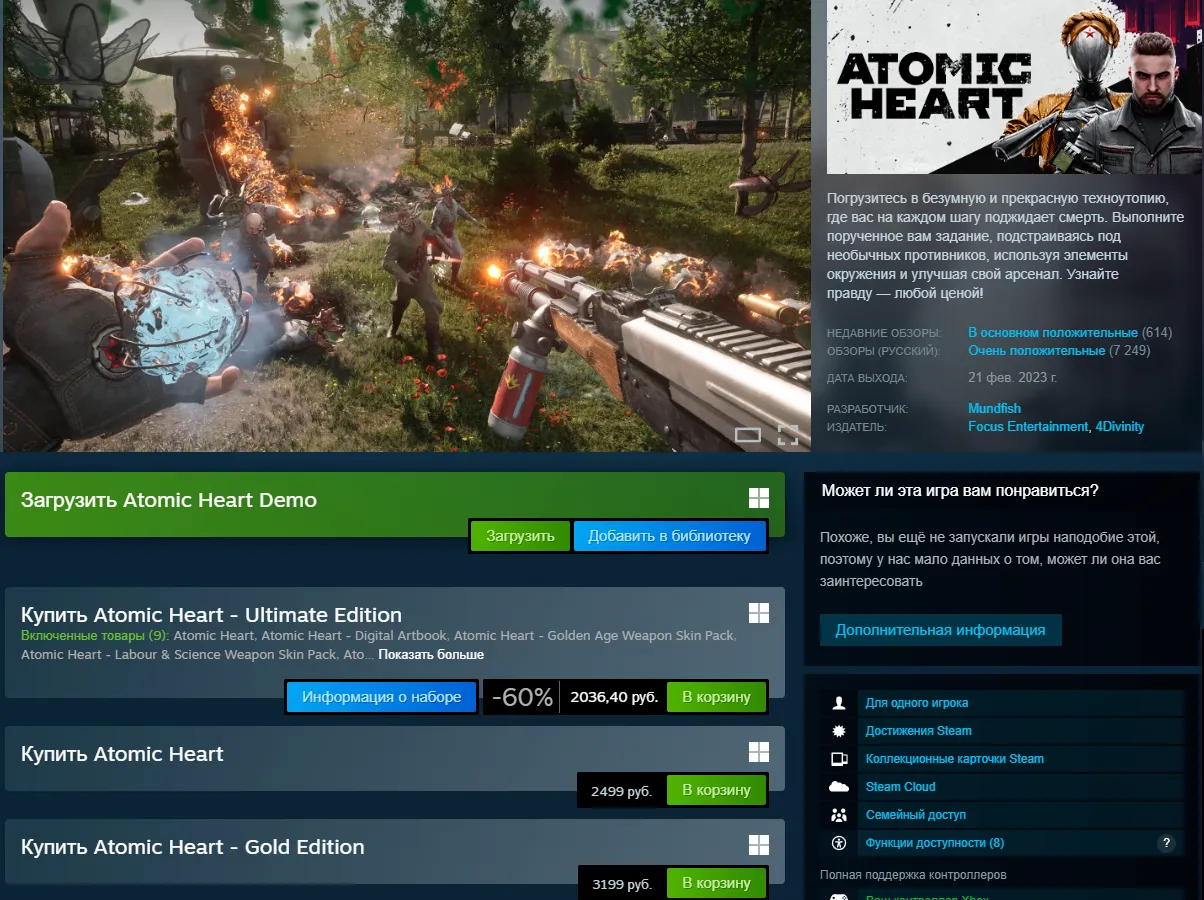Click Windows icon in Купить Atomic Heart row

[758, 752]
